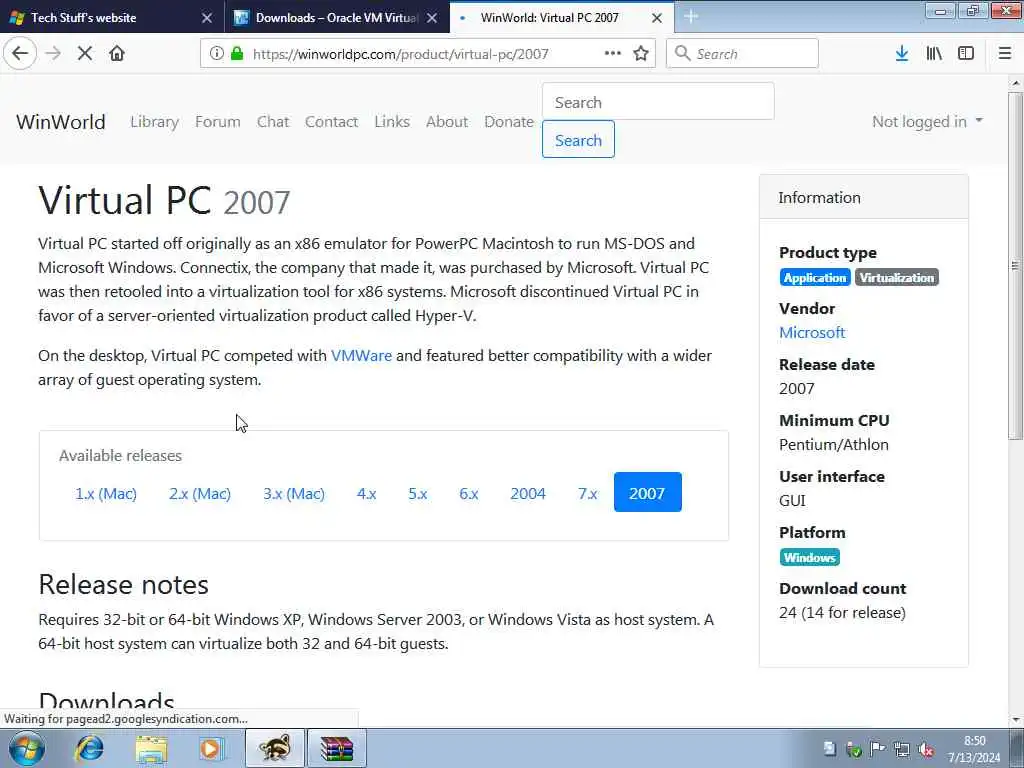
Task: Expand the Not logged in dropdown
Action: [x=927, y=121]
